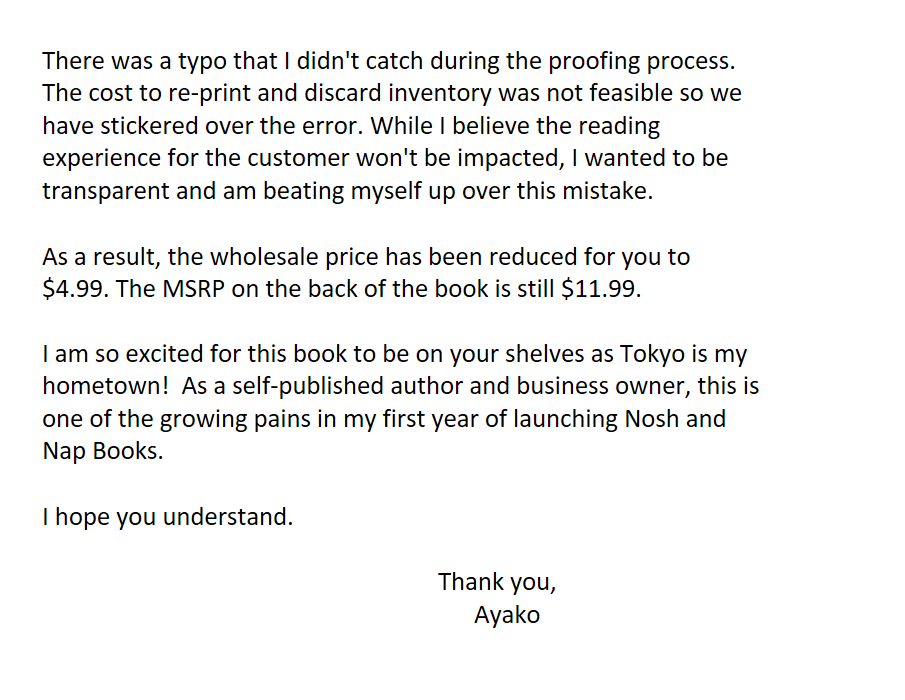The height and width of the screenshot is (700, 905).
Task: Click the word "MSRP" in second paragraph
Action: (x=193, y=289)
